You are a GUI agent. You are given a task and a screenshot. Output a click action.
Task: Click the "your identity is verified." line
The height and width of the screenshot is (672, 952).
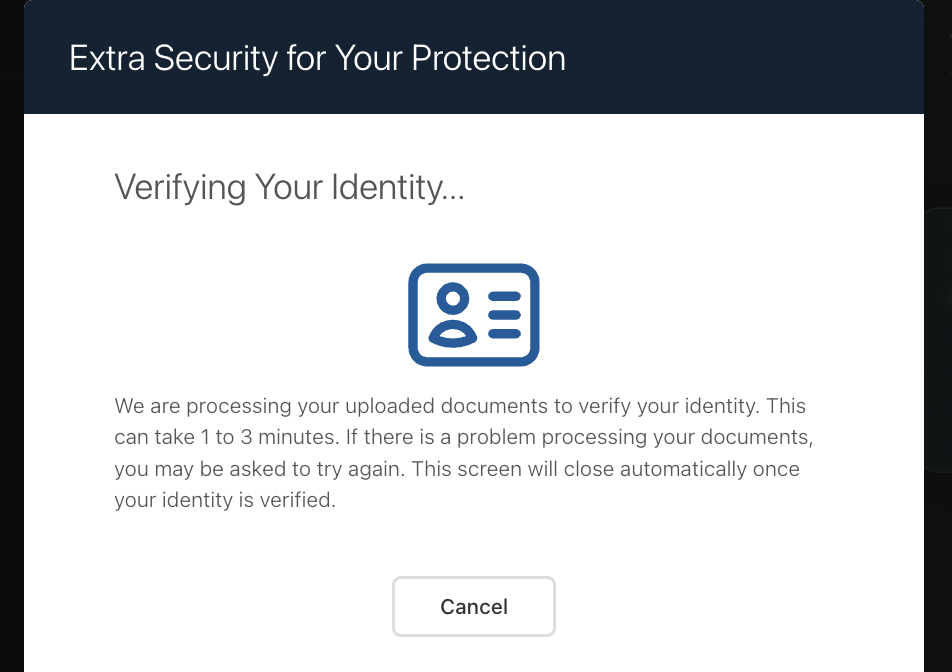click(225, 500)
